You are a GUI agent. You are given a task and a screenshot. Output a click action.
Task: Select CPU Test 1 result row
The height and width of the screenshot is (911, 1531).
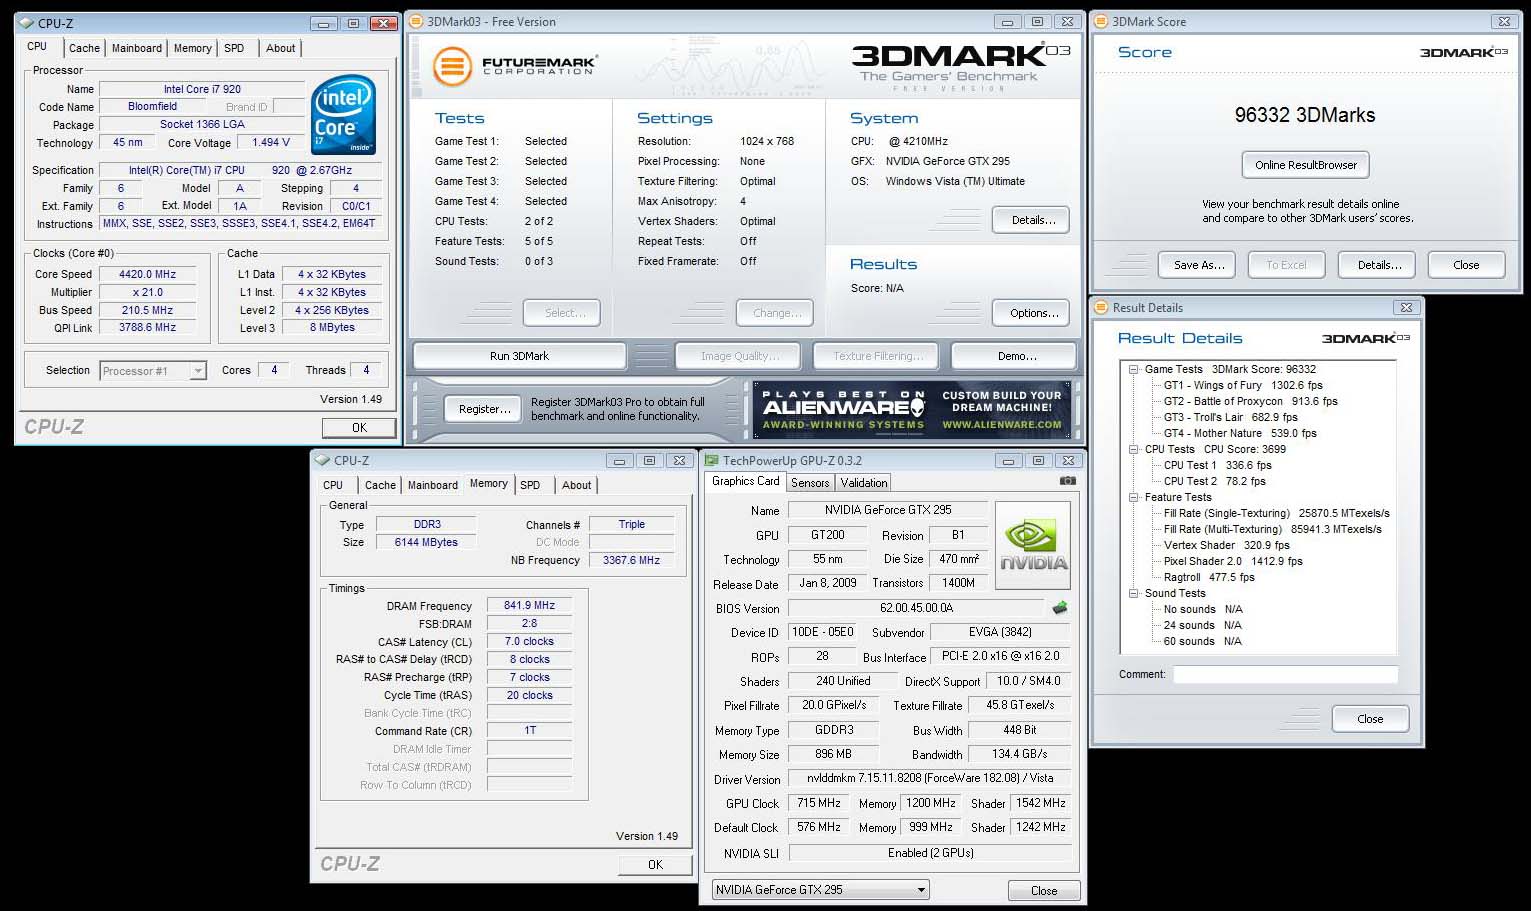click(1217, 465)
